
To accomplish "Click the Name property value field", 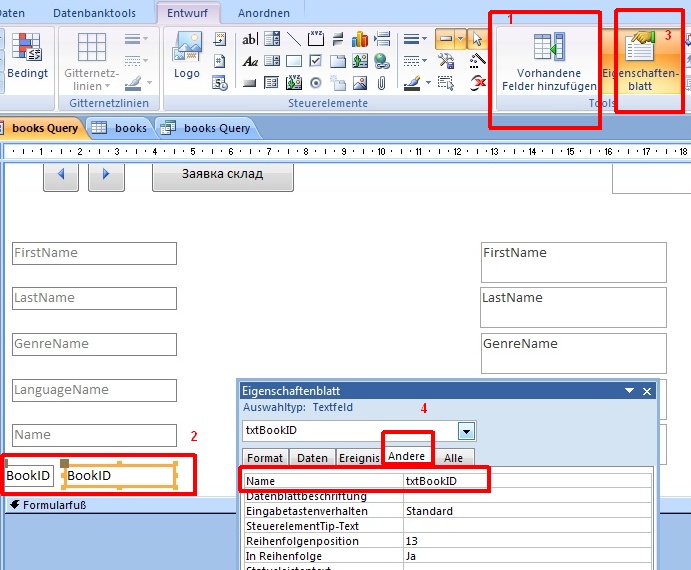I will click(445, 481).
